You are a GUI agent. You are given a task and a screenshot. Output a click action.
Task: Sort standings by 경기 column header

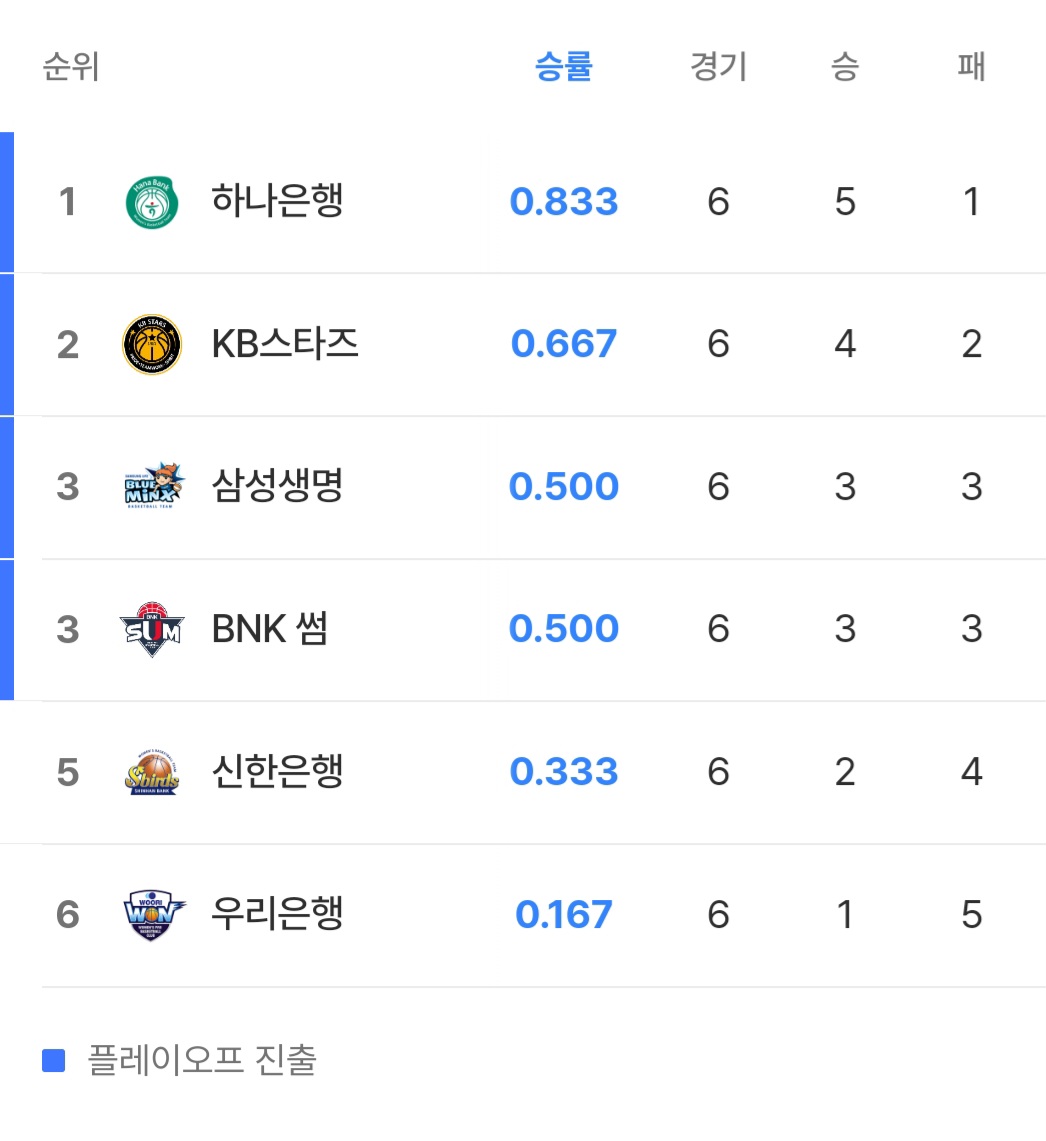718,67
